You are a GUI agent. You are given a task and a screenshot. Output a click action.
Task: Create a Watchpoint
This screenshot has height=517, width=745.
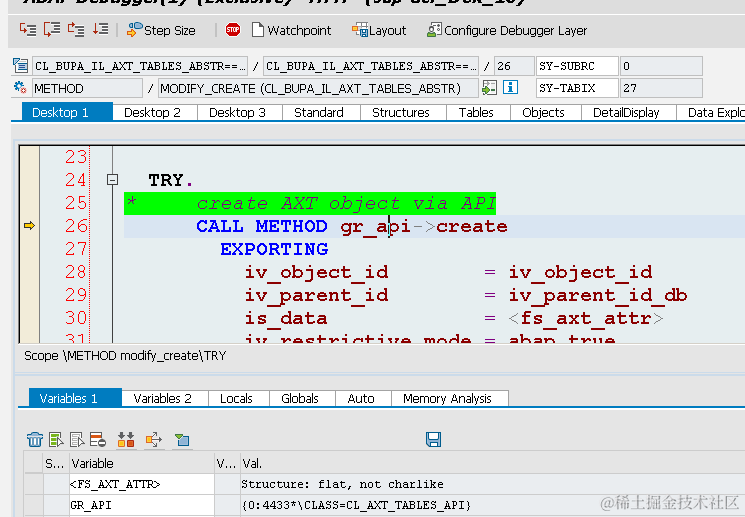(291, 30)
